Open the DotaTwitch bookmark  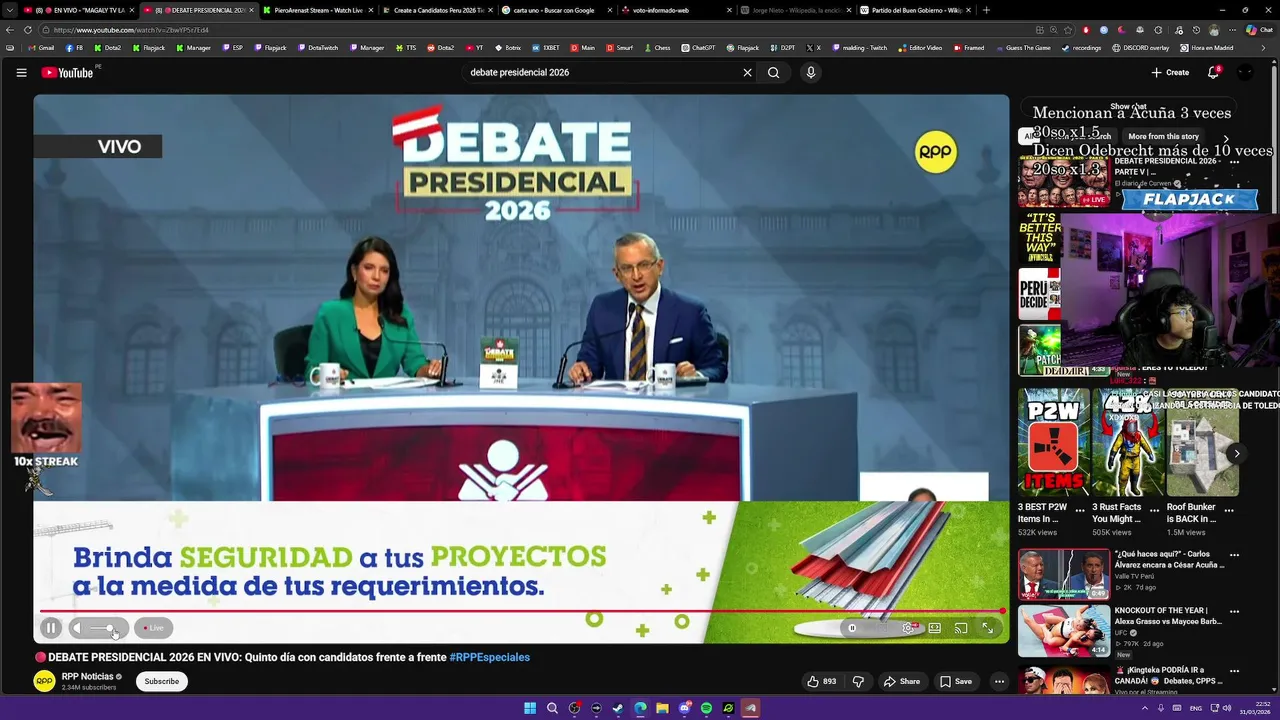pyautogui.click(x=317, y=48)
